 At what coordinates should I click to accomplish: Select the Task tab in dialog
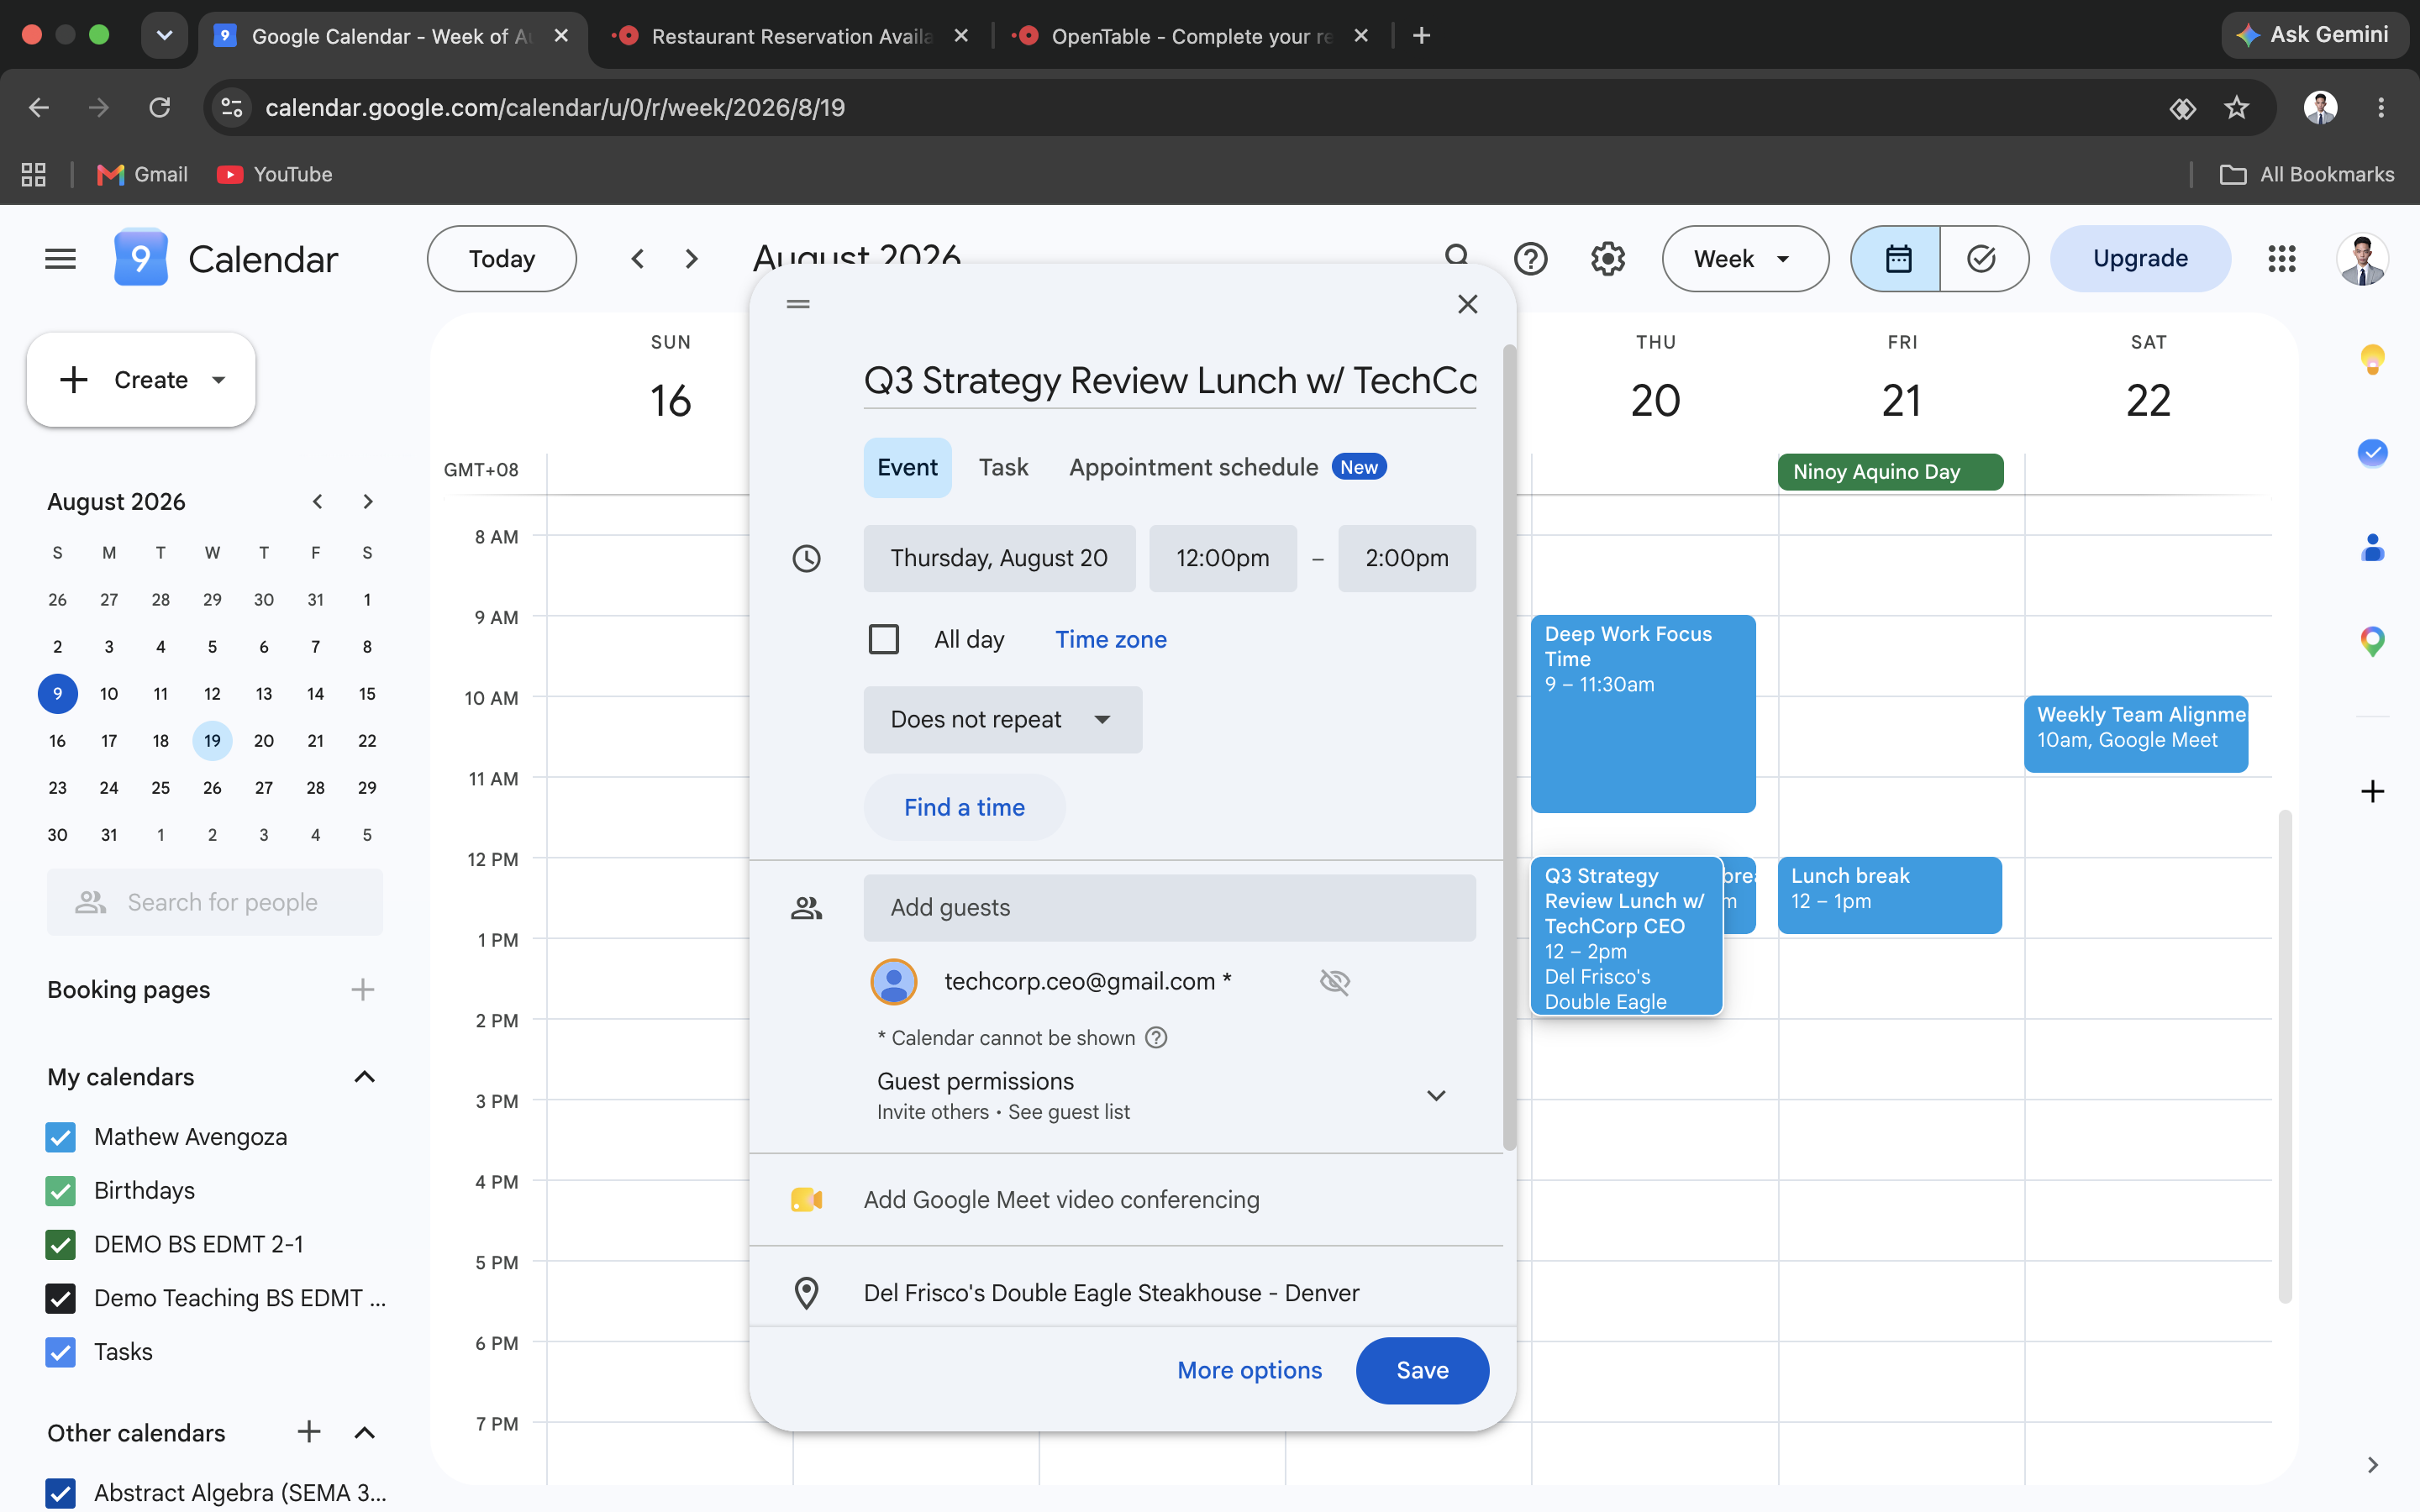tap(1003, 467)
